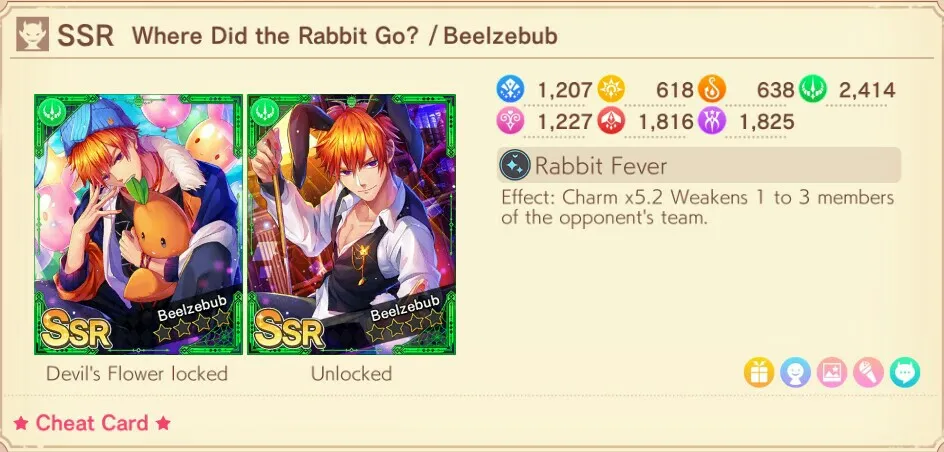Click the Cheat Card label
944x452 pixels.
coord(92,423)
